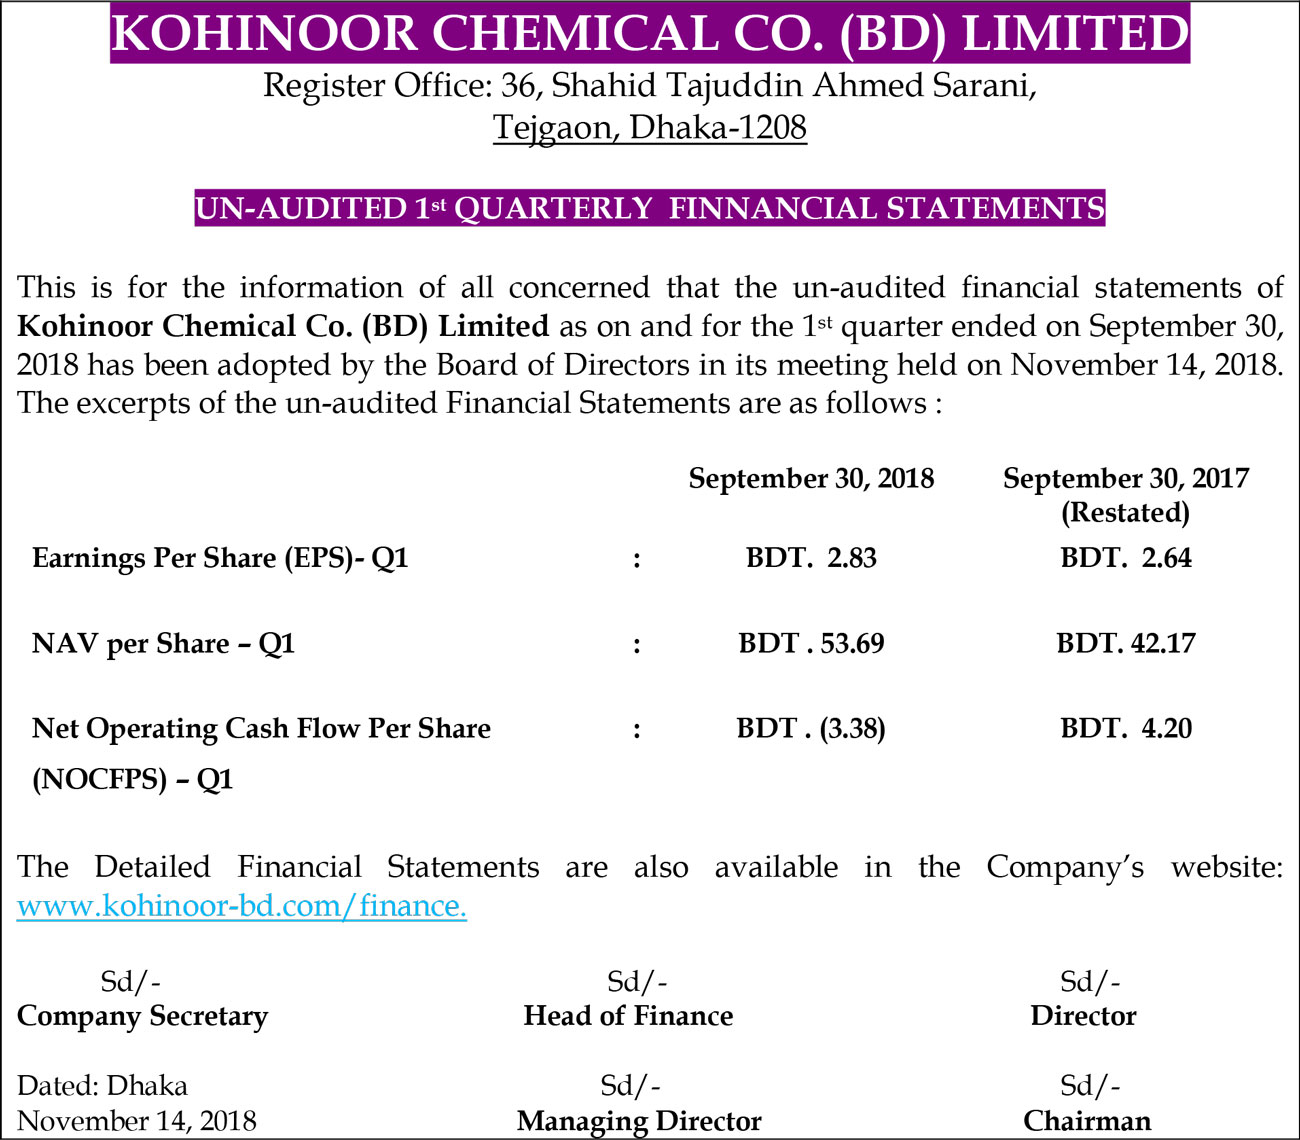Click the NAV value BDT. 42.17
The height and width of the screenshot is (1140, 1300).
tap(1126, 643)
